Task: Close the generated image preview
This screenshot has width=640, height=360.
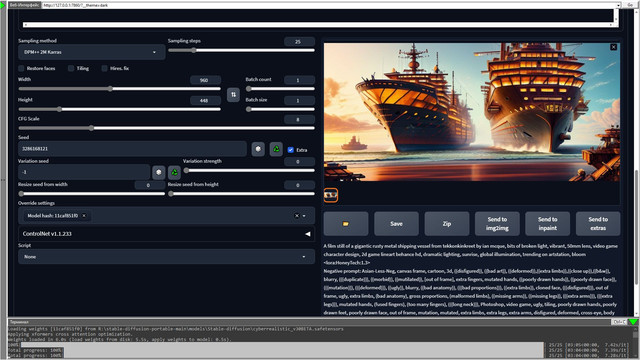Action: (x=613, y=47)
